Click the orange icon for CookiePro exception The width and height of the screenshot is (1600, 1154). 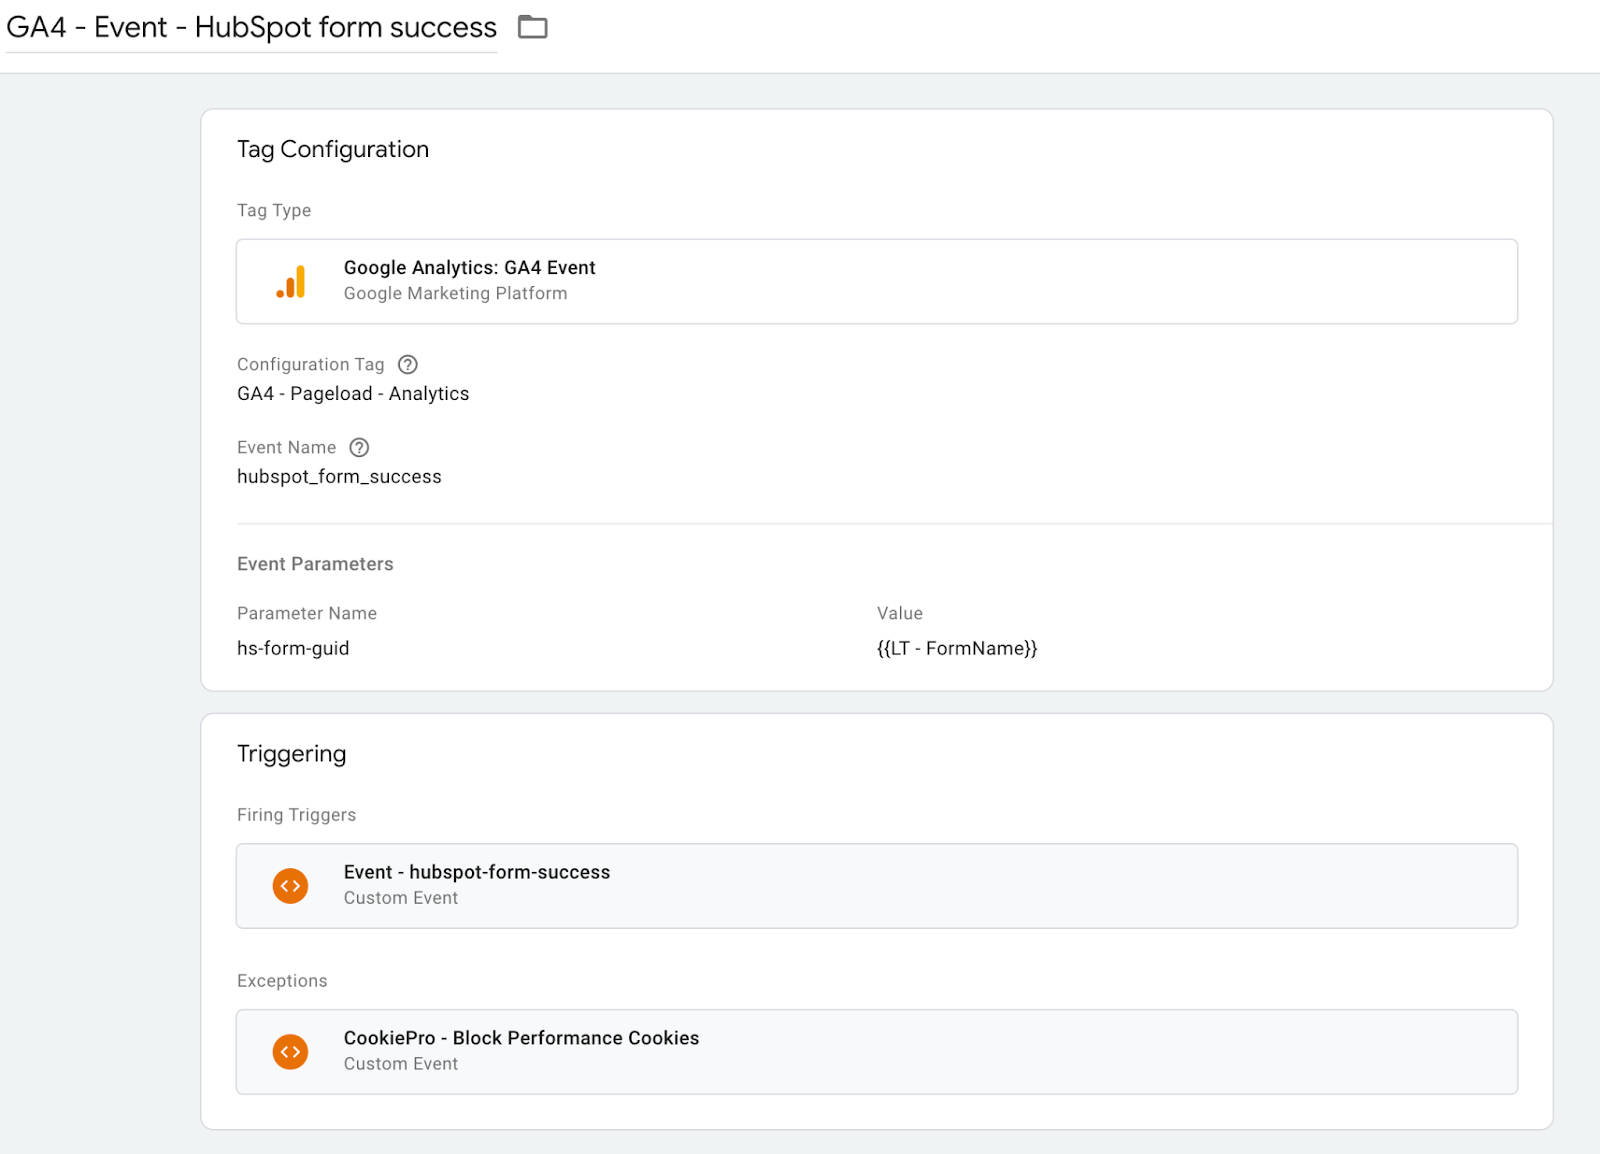[x=291, y=1052]
